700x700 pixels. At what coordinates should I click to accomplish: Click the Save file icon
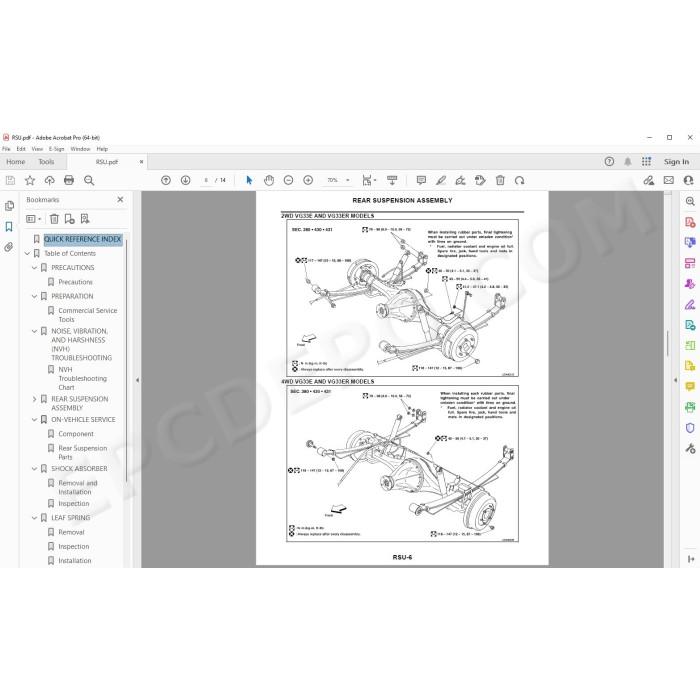(x=10, y=180)
